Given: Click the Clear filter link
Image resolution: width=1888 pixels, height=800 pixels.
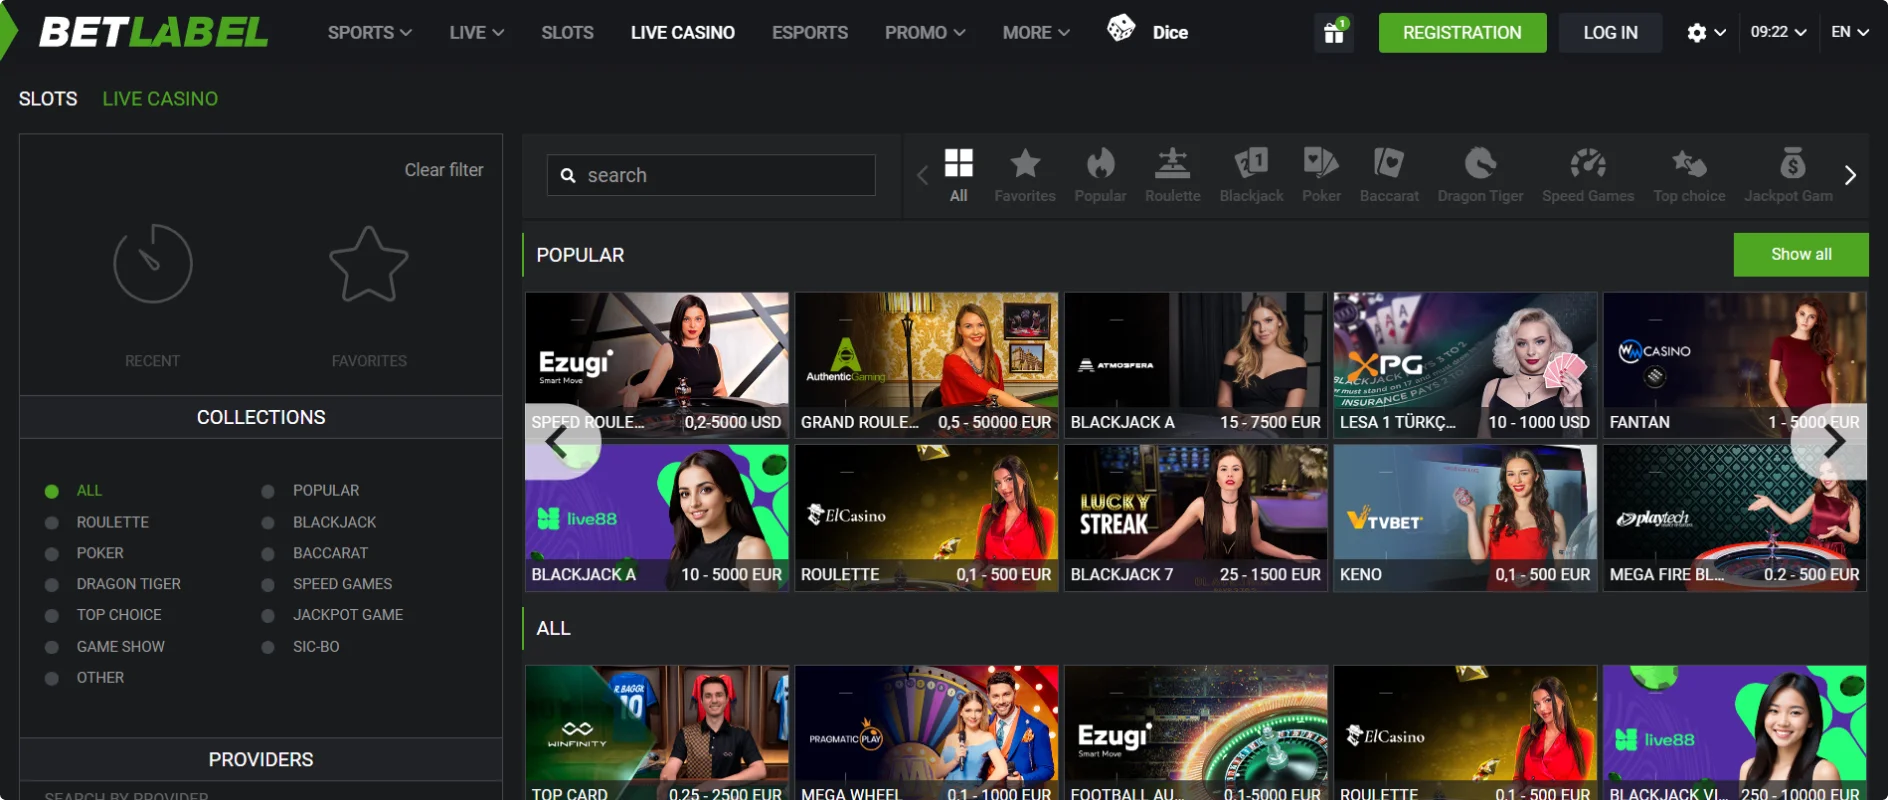Looking at the screenshot, I should [x=444, y=170].
